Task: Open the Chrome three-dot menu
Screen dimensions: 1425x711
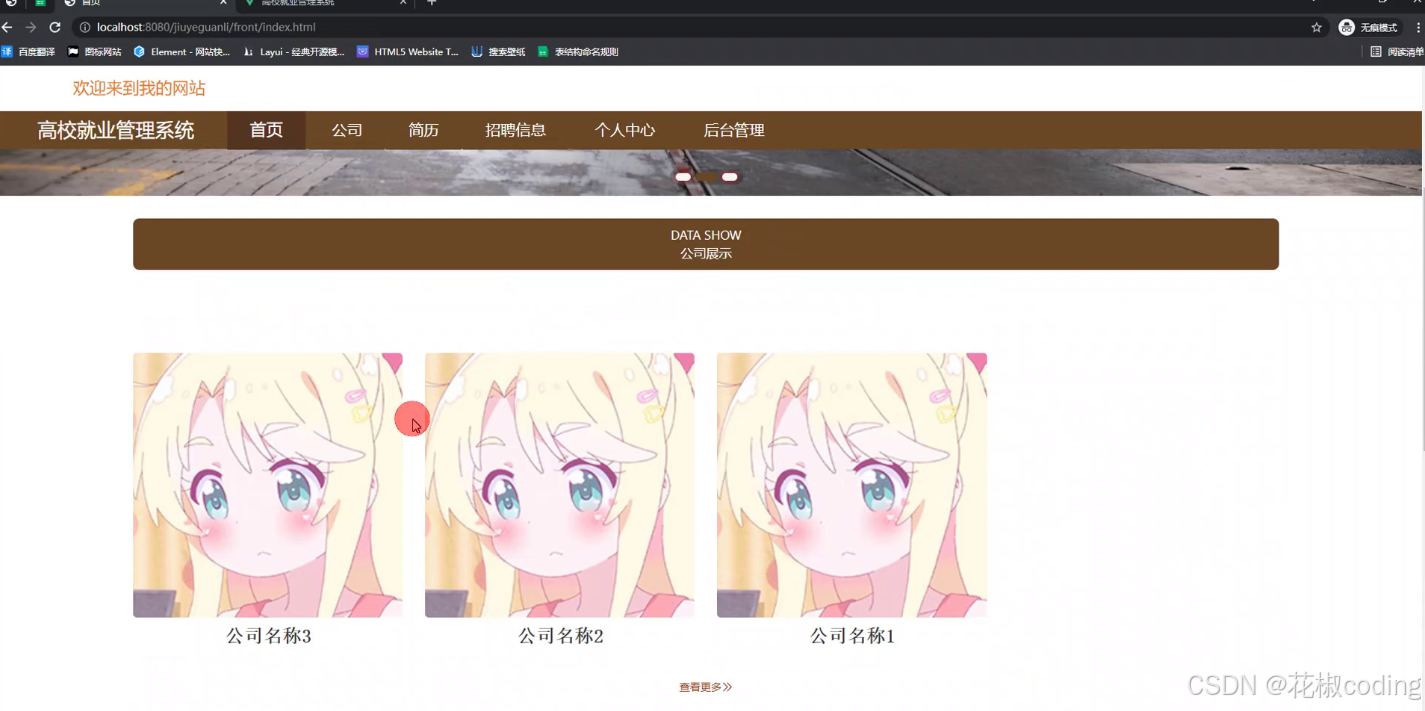Action: click(x=1416, y=27)
